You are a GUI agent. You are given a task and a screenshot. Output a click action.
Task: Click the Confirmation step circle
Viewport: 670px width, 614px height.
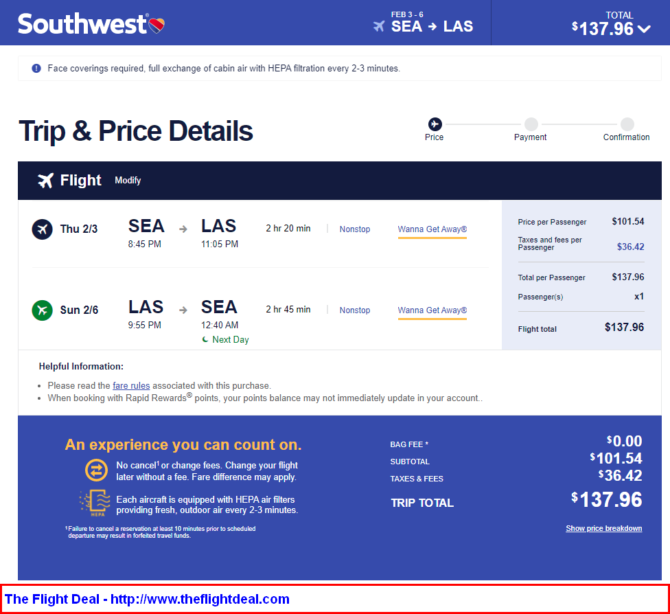pos(627,124)
